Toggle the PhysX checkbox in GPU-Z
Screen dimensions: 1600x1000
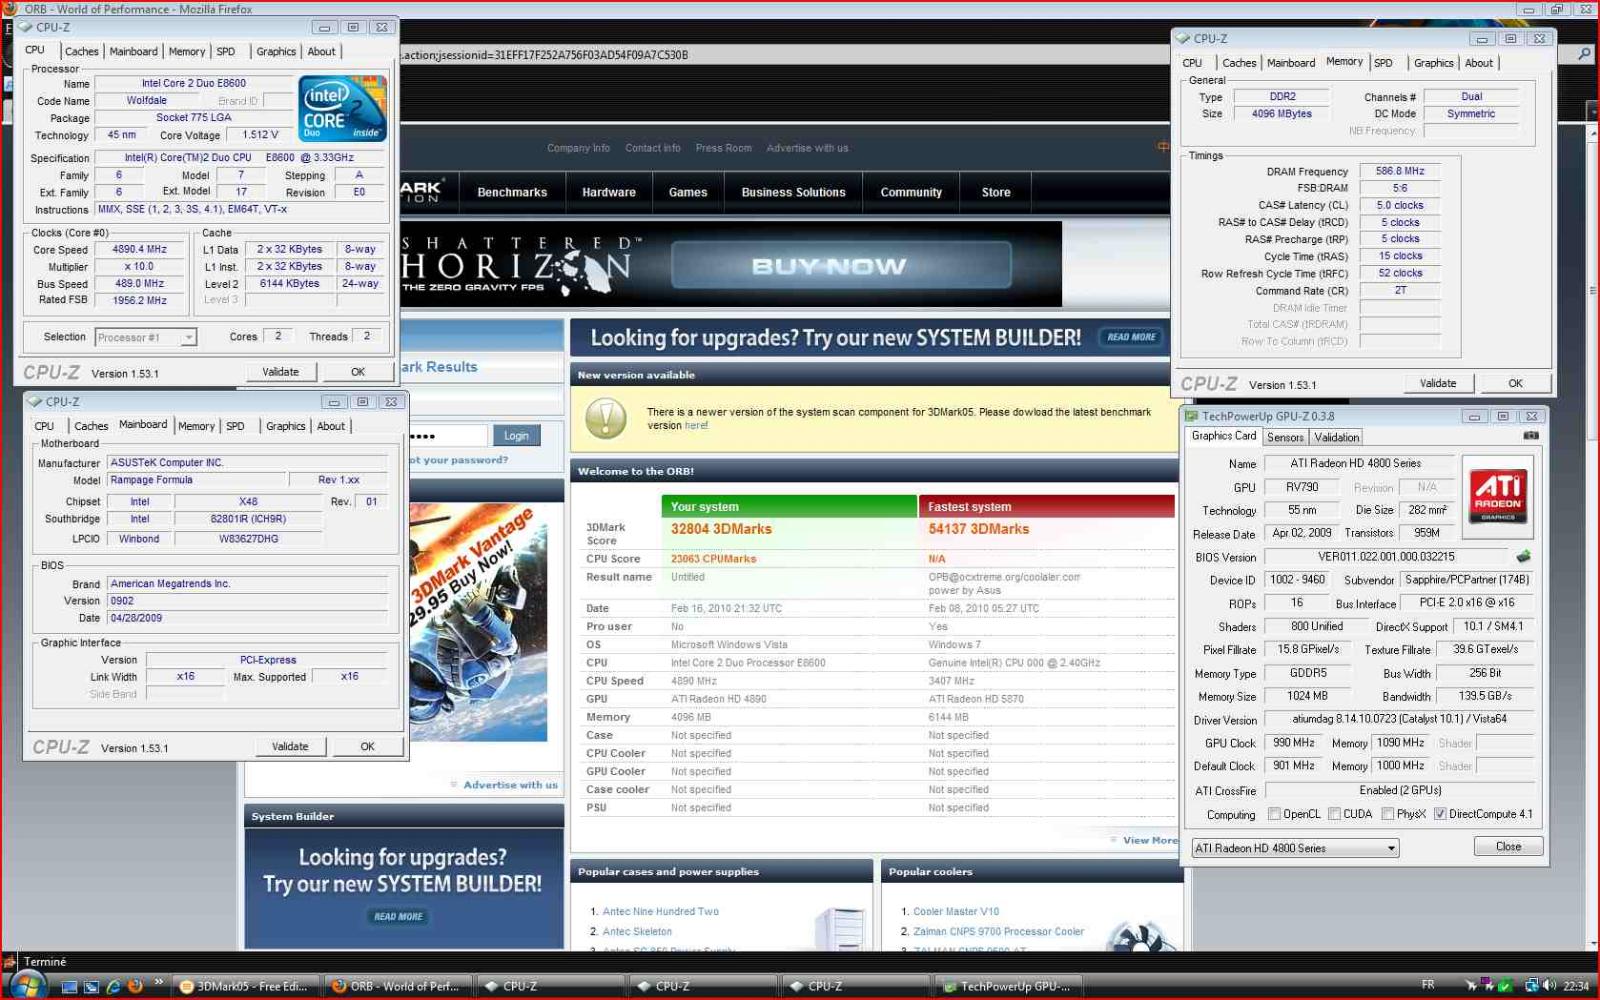[1388, 814]
